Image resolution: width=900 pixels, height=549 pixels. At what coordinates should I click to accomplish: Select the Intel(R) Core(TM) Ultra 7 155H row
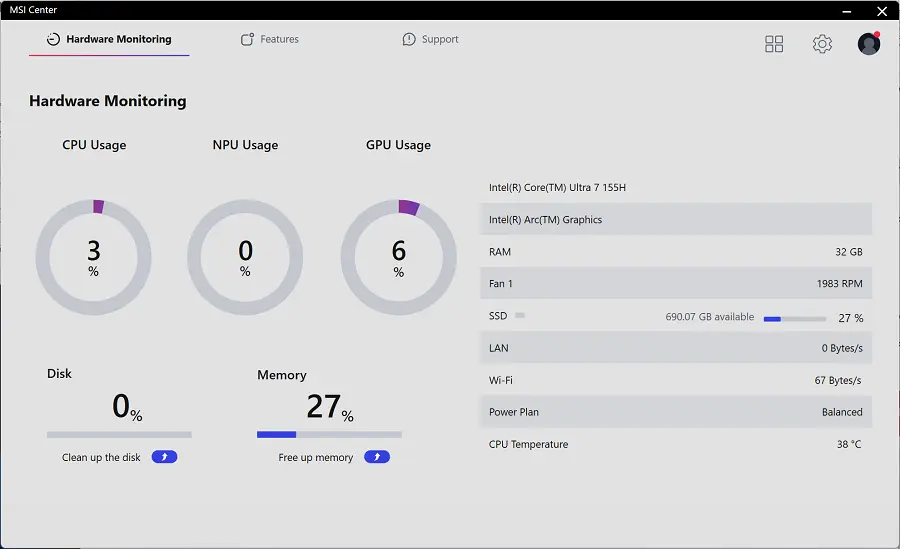676,187
